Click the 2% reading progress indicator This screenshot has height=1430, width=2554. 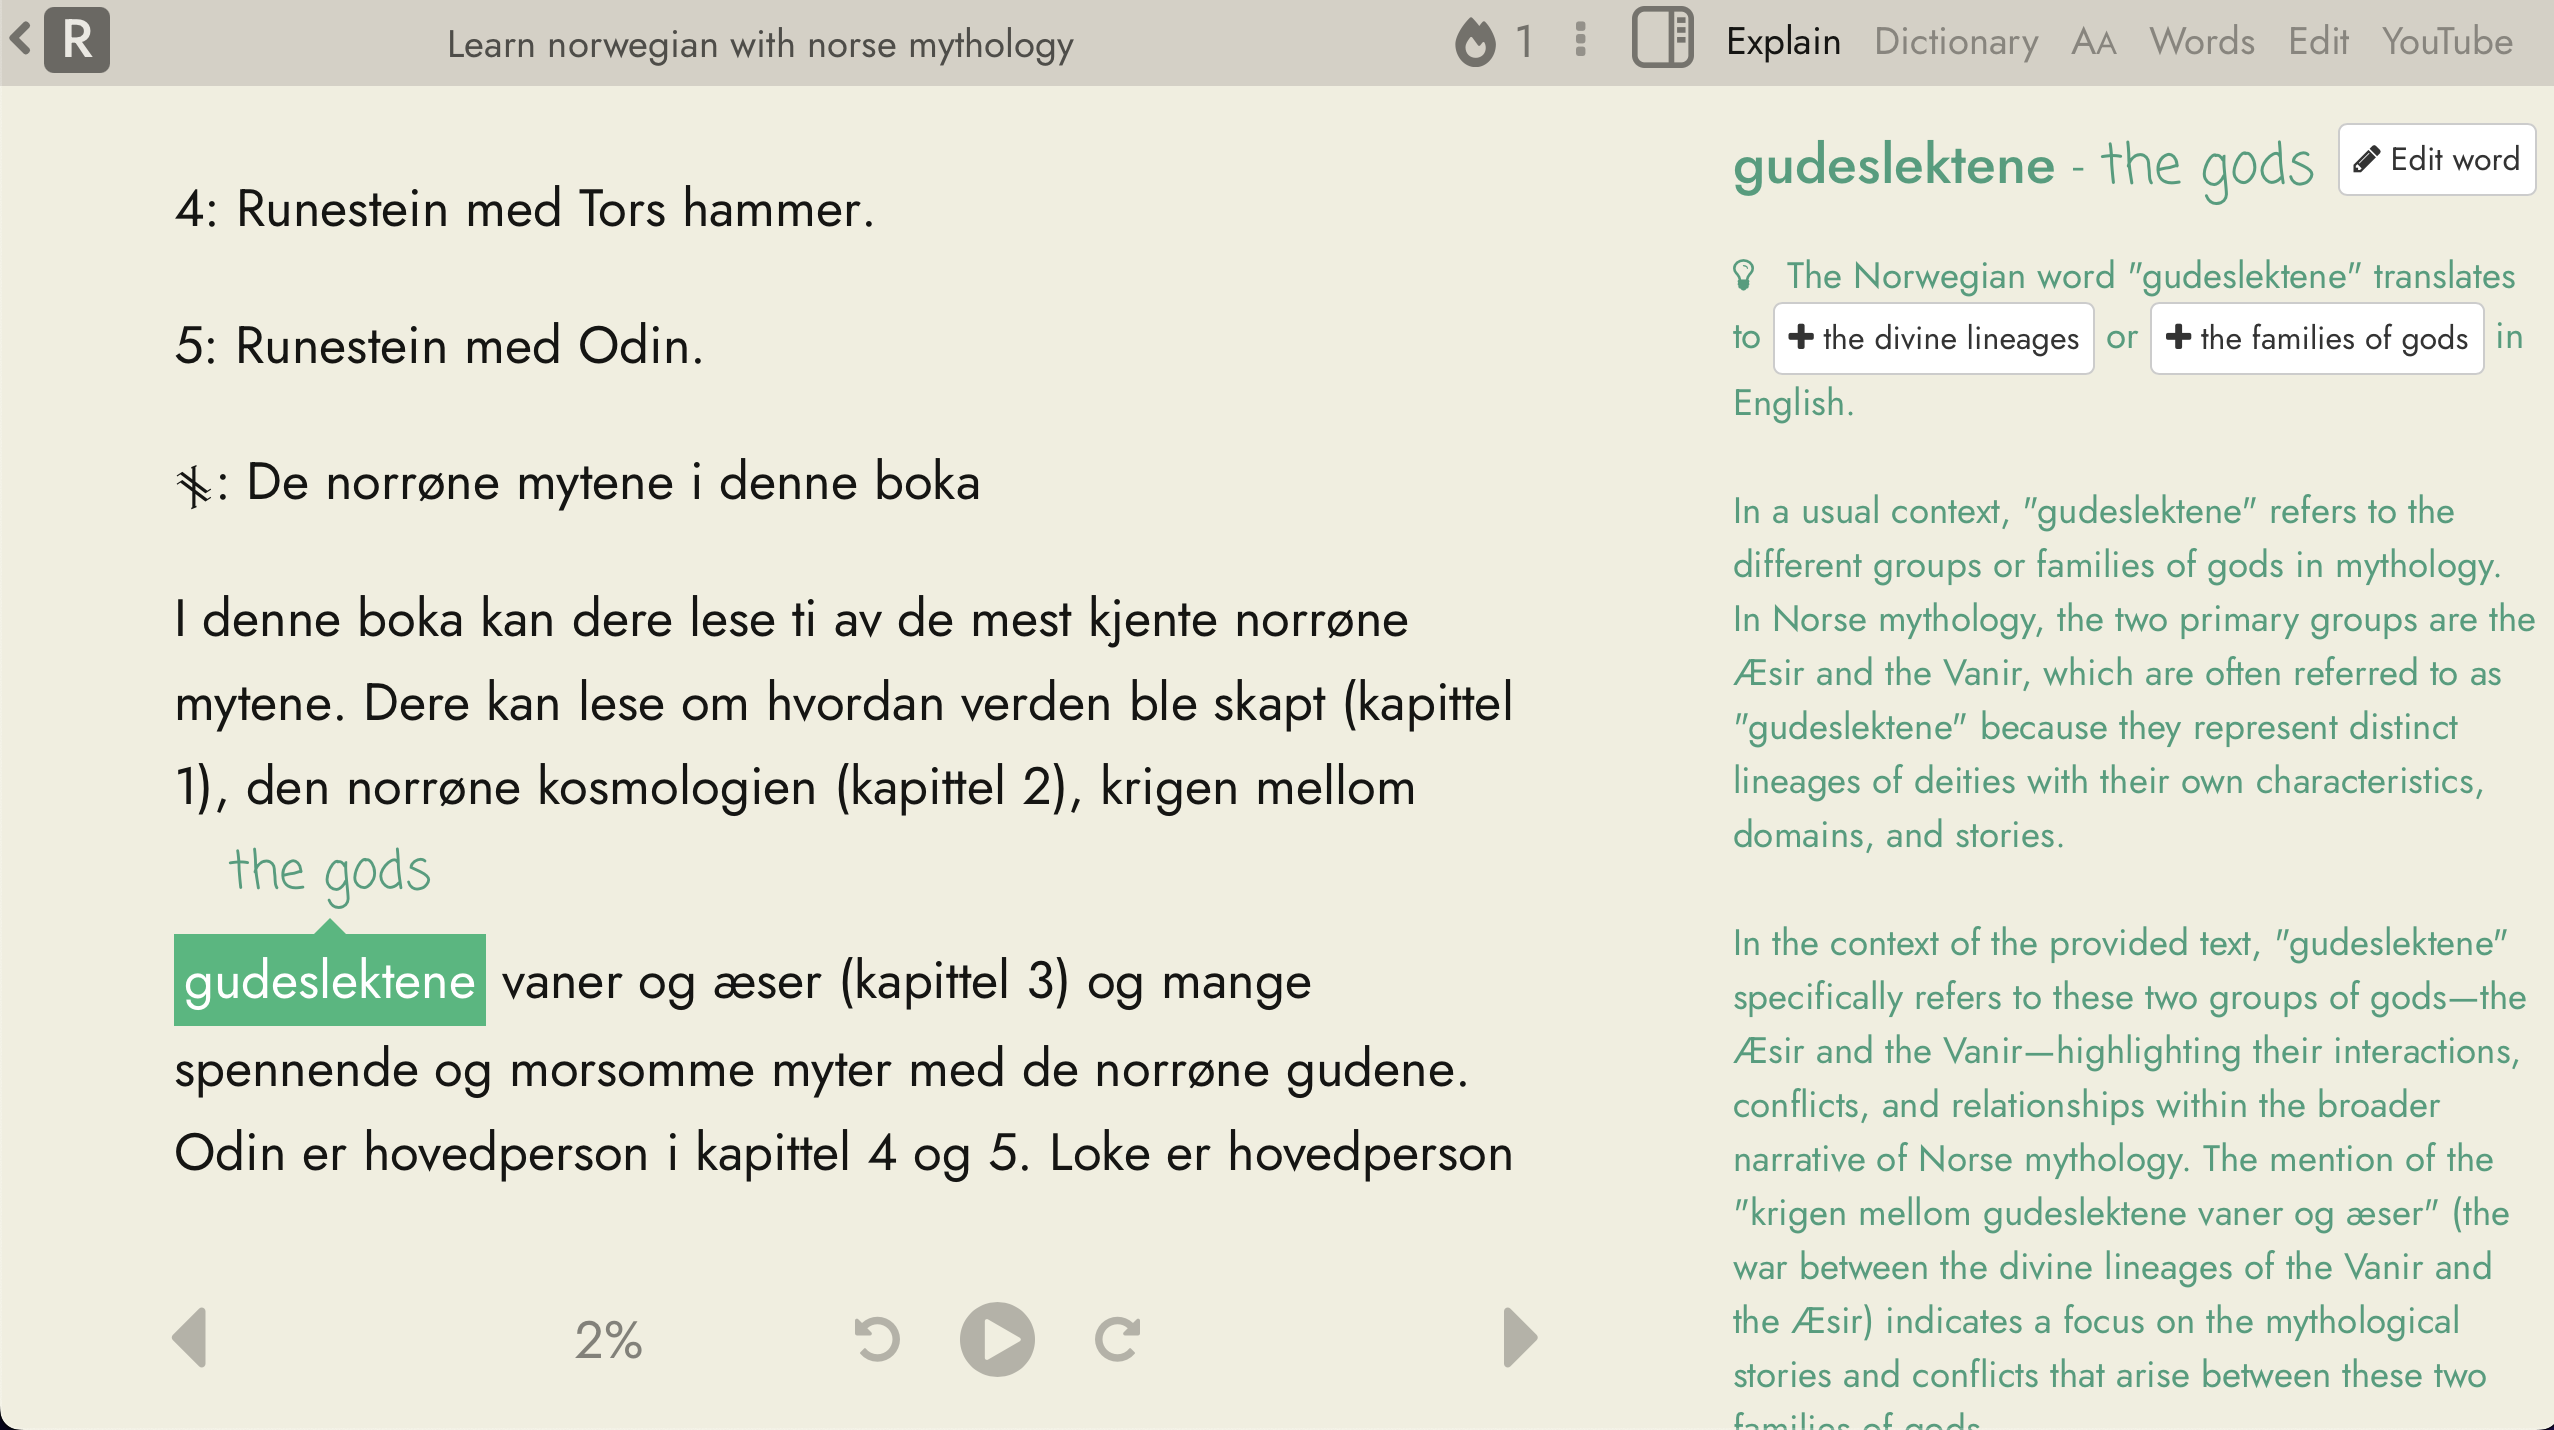(609, 1340)
